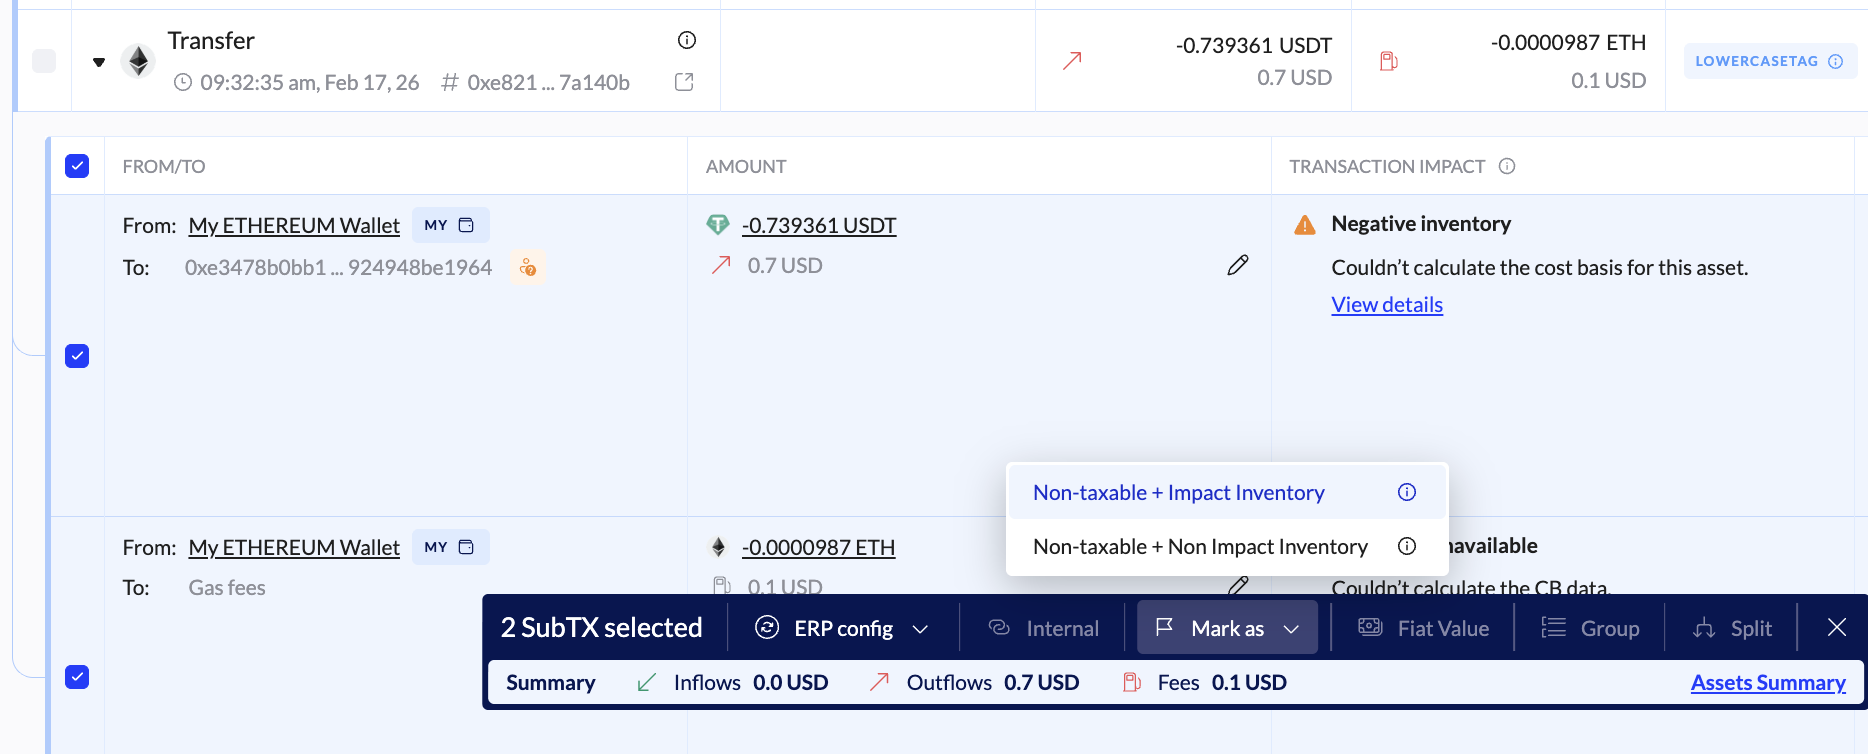Click the View details link
Image resolution: width=1868 pixels, height=754 pixels.
pos(1387,305)
